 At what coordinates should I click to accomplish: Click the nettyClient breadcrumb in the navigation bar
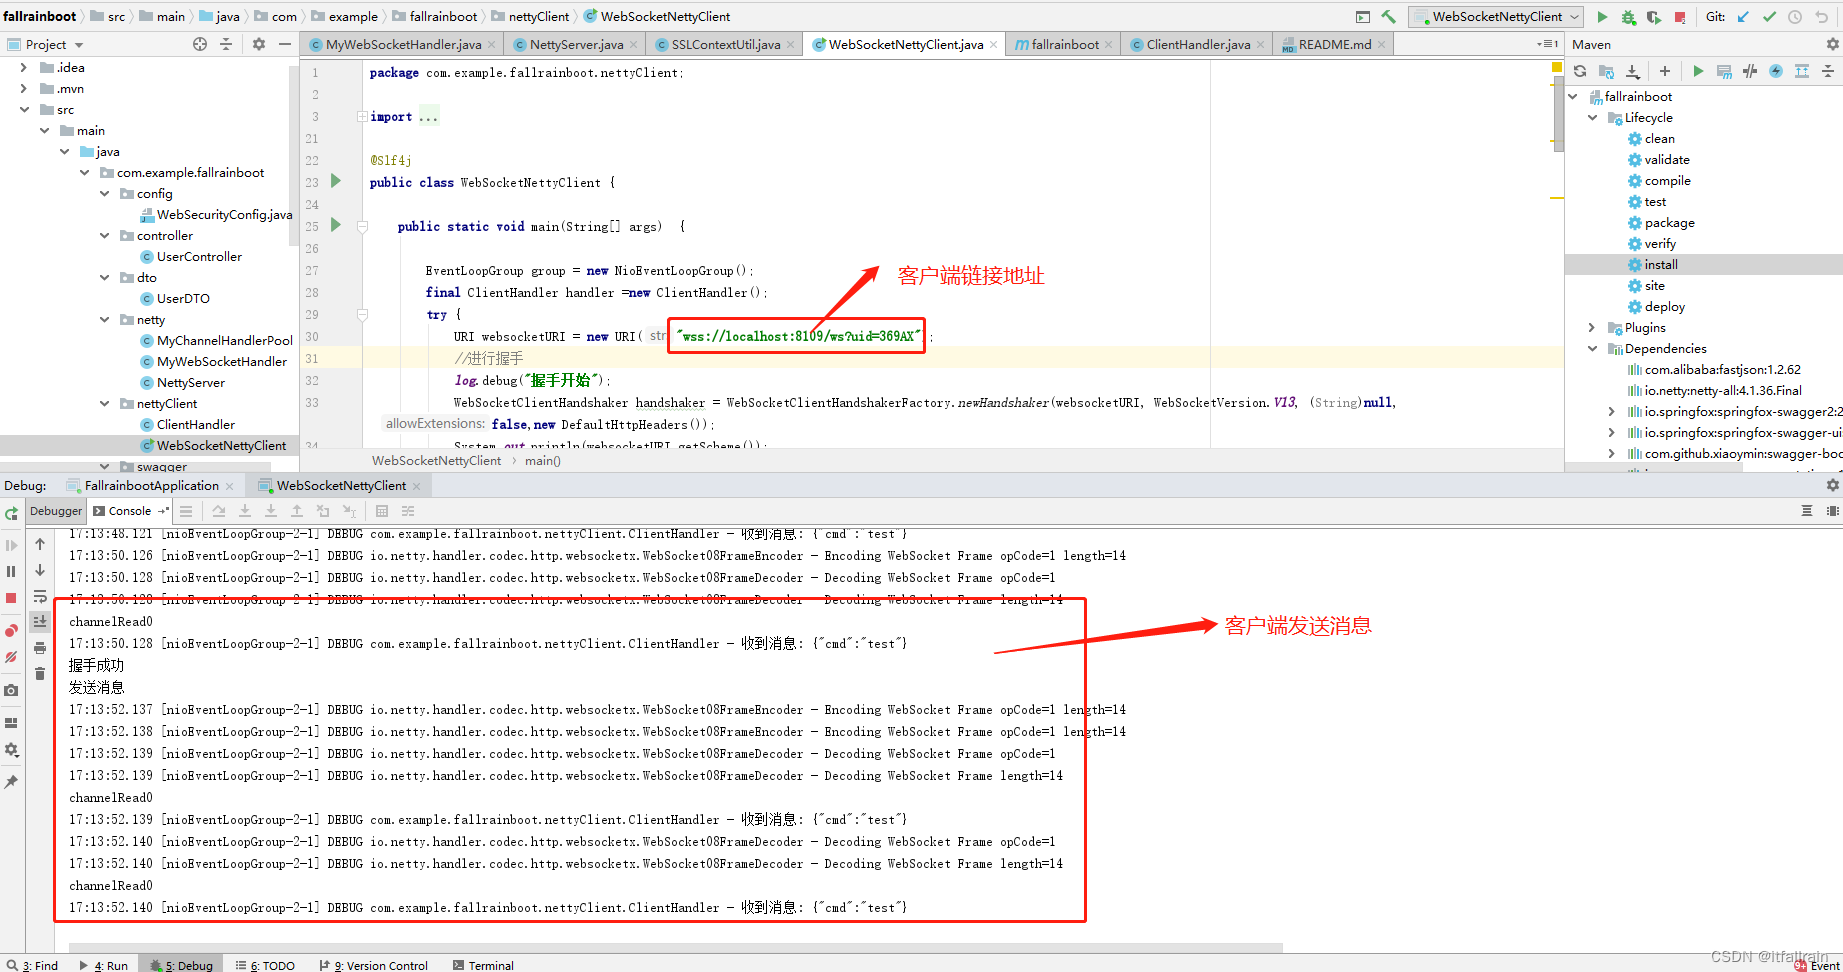538,16
